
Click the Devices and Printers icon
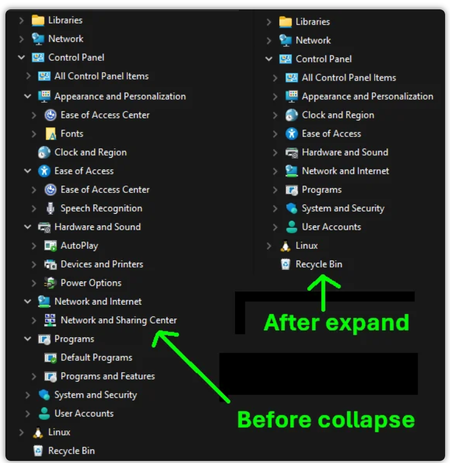[x=50, y=264]
